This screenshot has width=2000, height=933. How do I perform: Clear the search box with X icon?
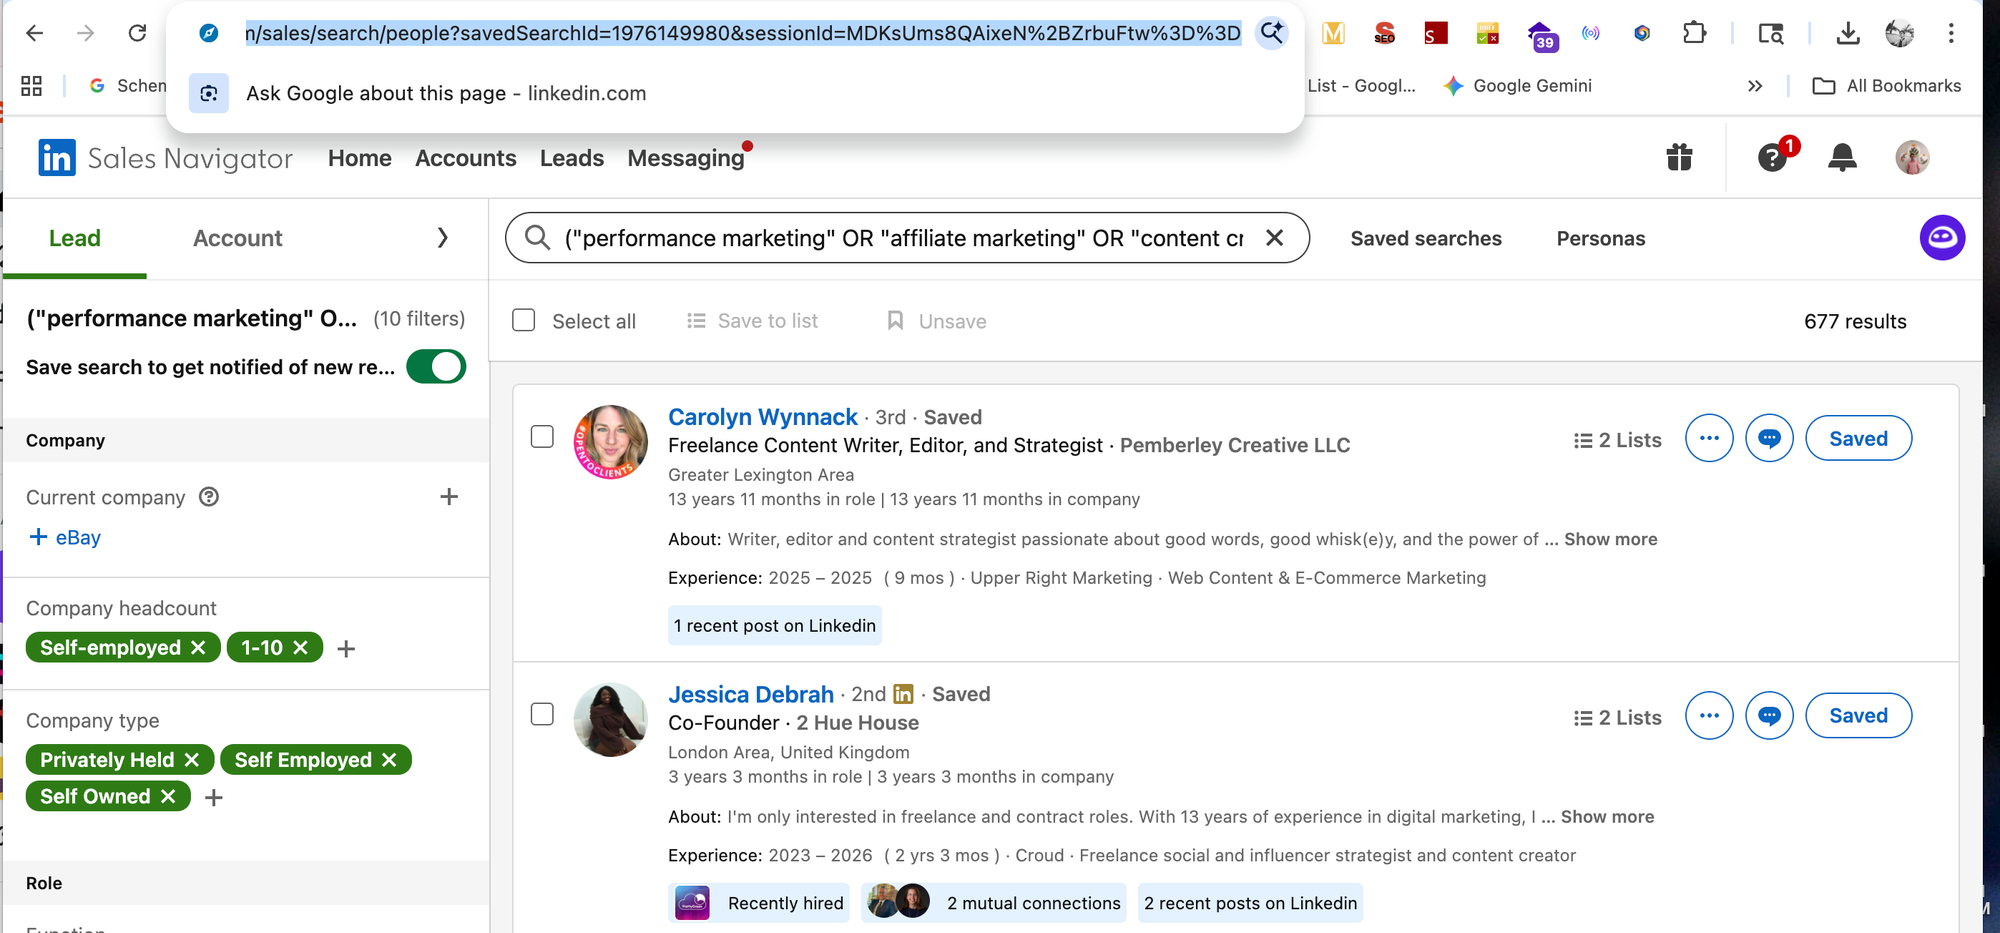click(1274, 238)
